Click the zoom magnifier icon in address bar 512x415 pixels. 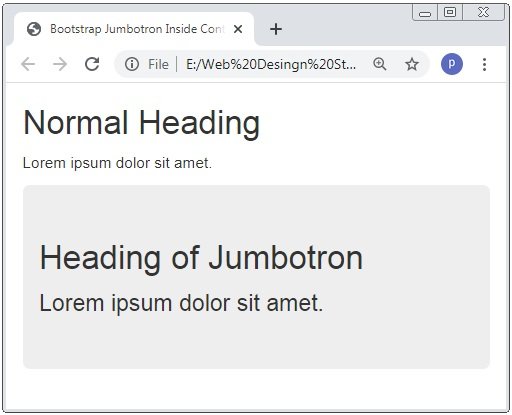pos(380,64)
